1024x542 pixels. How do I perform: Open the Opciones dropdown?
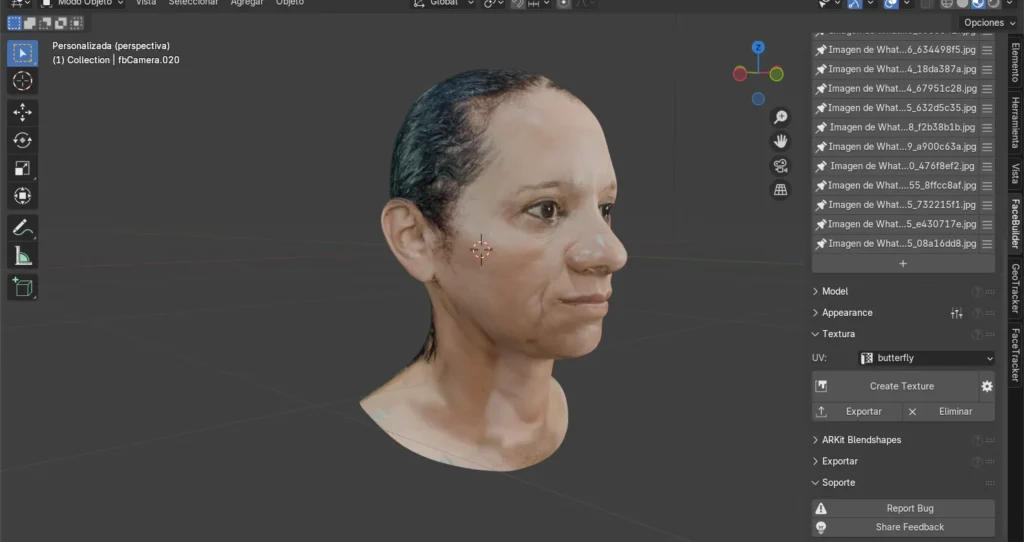click(x=990, y=23)
